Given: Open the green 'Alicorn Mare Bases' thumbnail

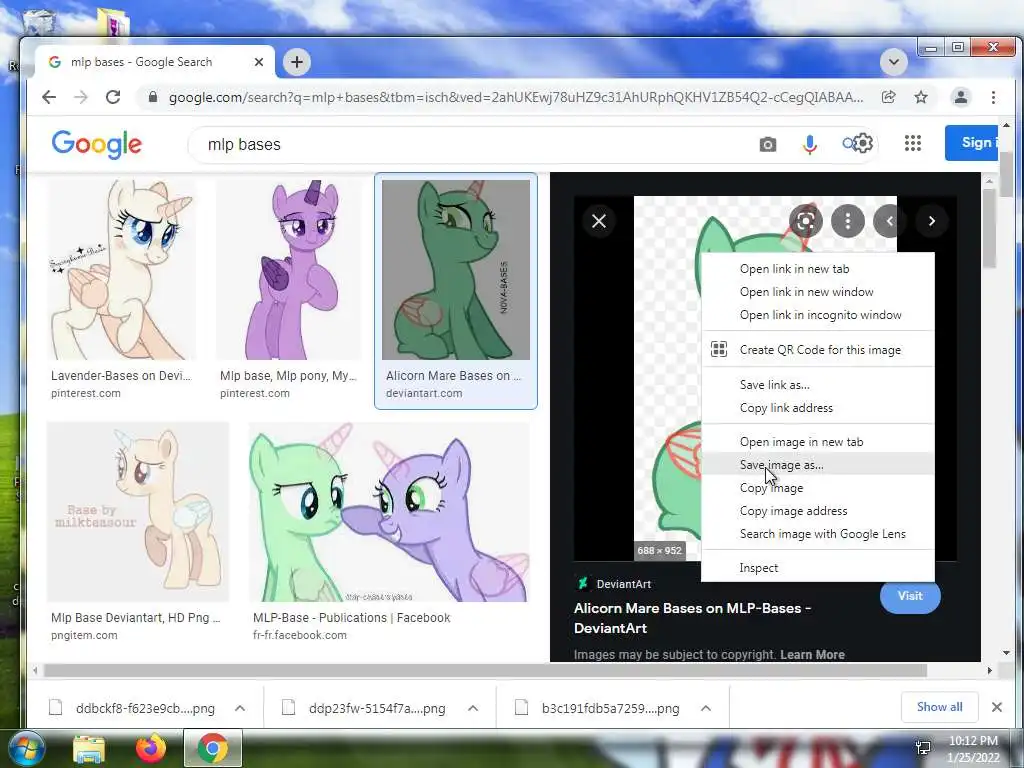Looking at the screenshot, I should [456, 270].
